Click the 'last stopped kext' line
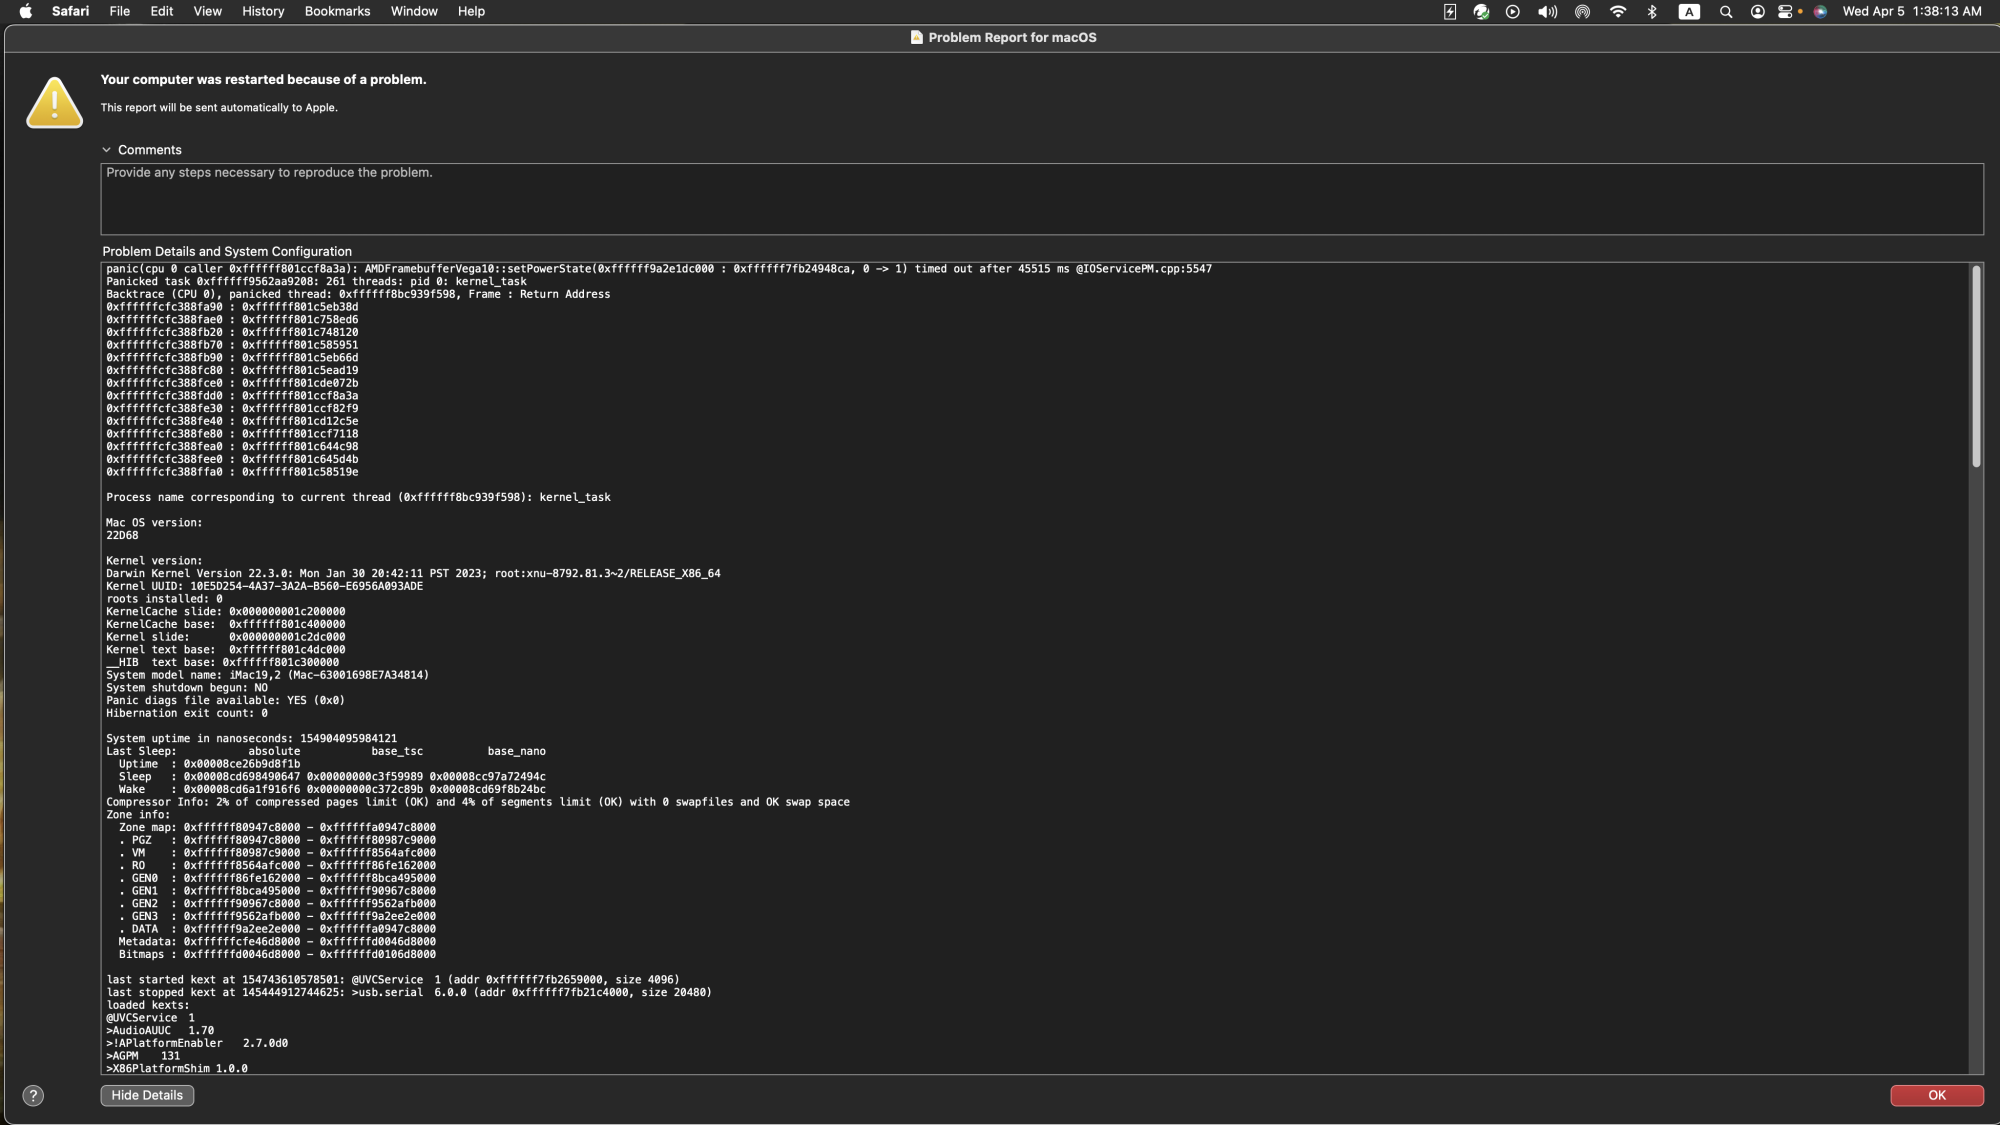The height and width of the screenshot is (1125, 2000). click(x=409, y=992)
